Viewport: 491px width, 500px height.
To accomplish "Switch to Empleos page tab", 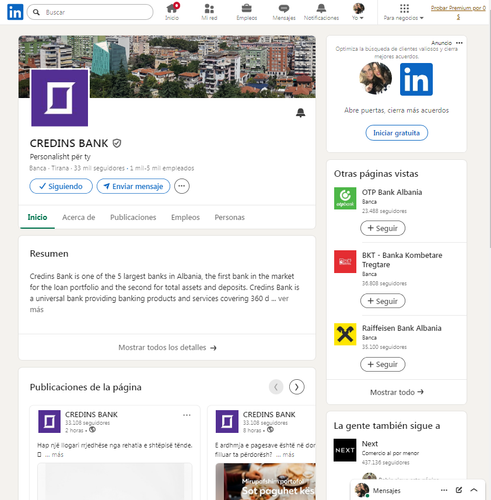I will click(185, 217).
